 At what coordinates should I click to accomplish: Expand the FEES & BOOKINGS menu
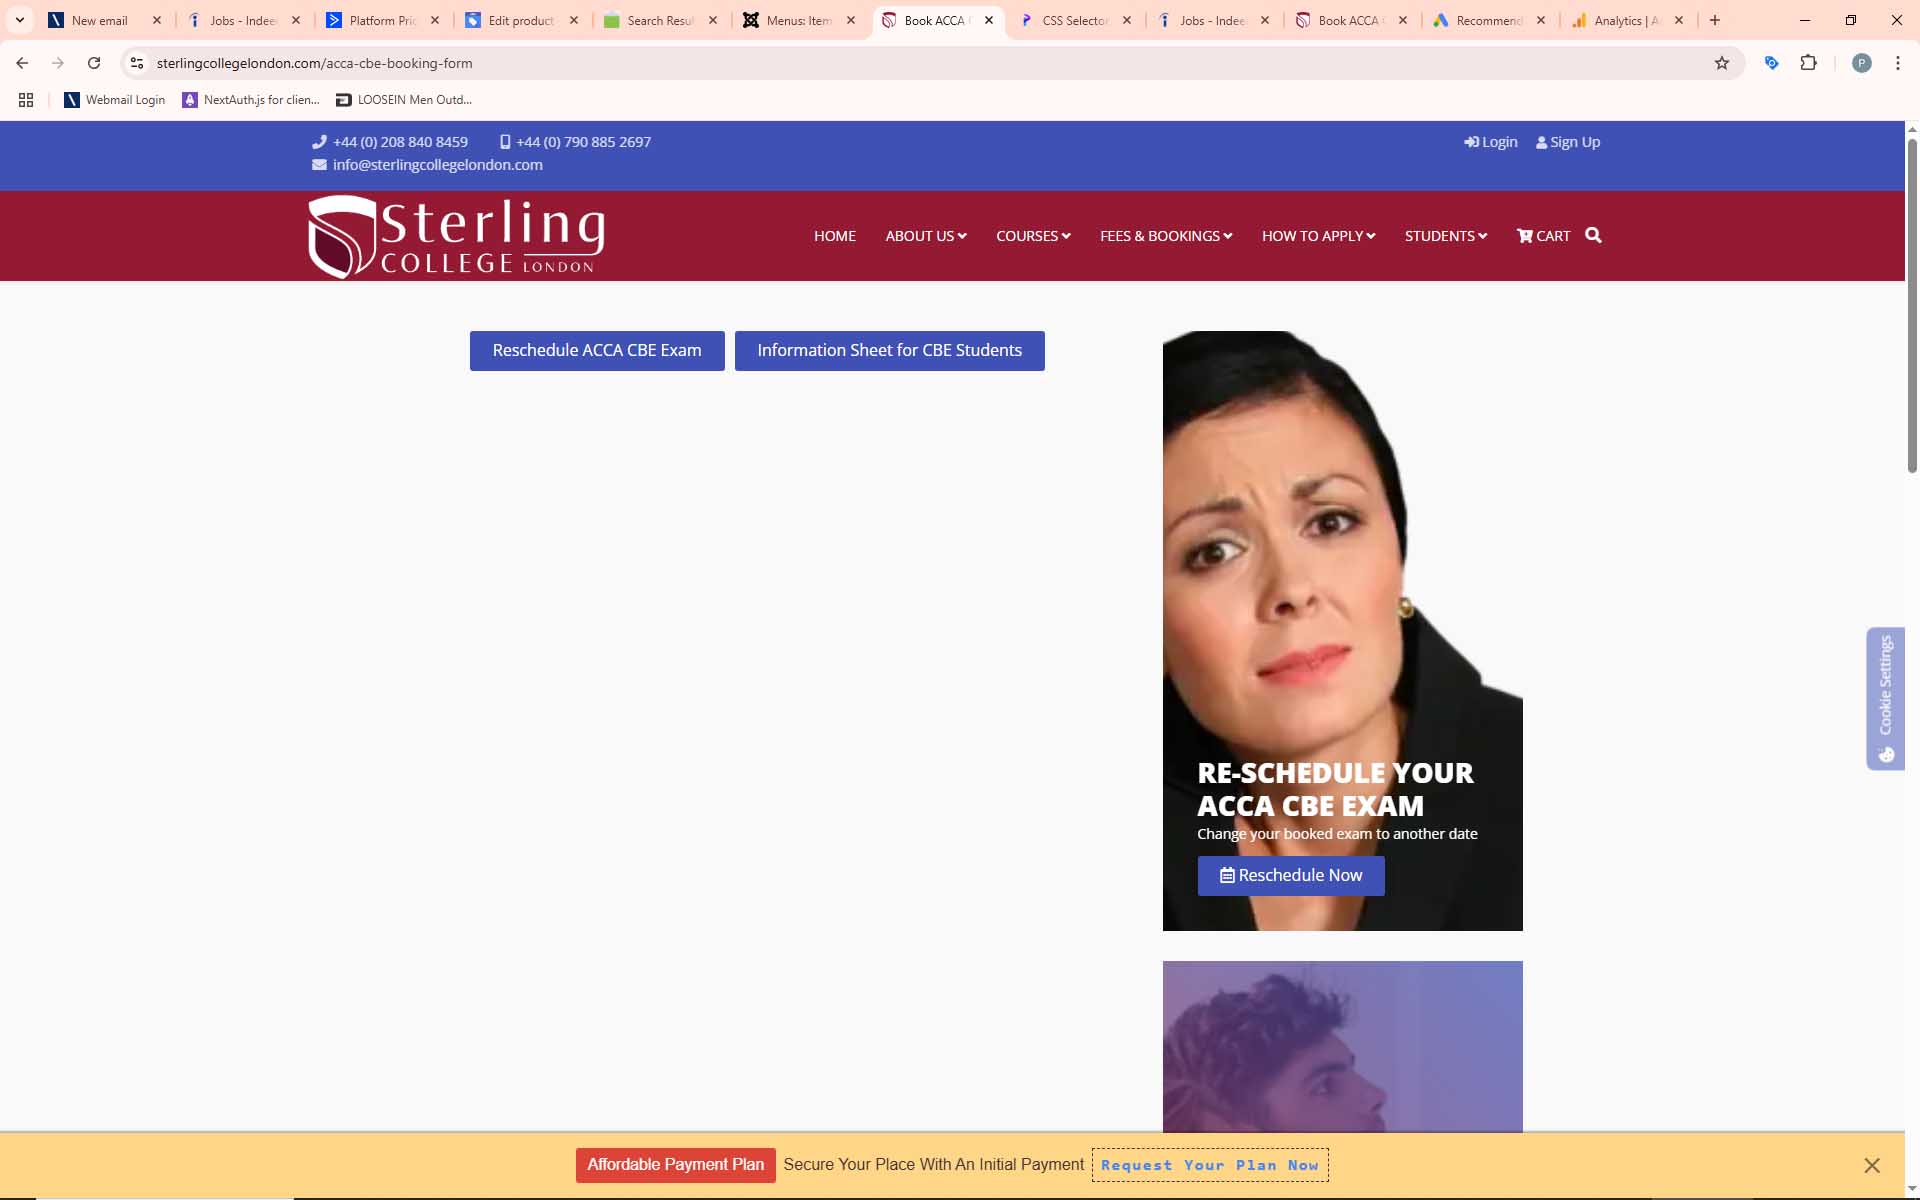pyautogui.click(x=1165, y=236)
